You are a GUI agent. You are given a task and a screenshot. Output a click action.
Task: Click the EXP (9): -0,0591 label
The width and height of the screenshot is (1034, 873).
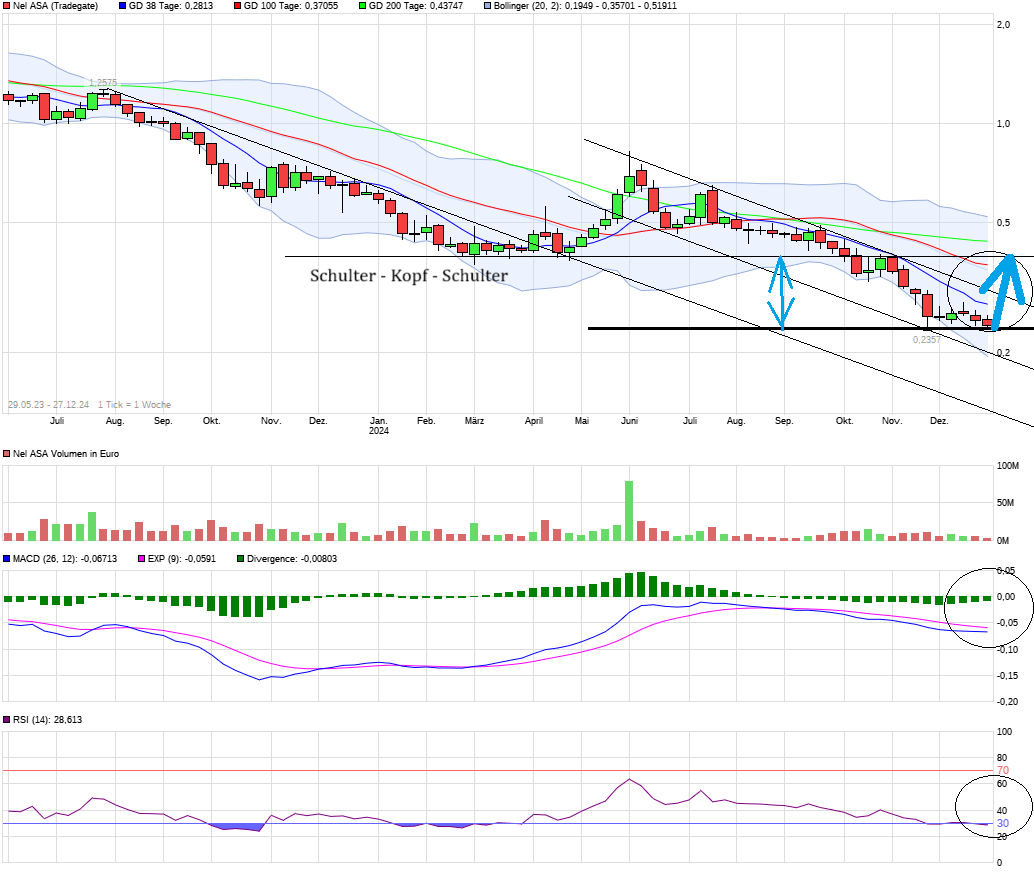pyautogui.click(x=182, y=558)
